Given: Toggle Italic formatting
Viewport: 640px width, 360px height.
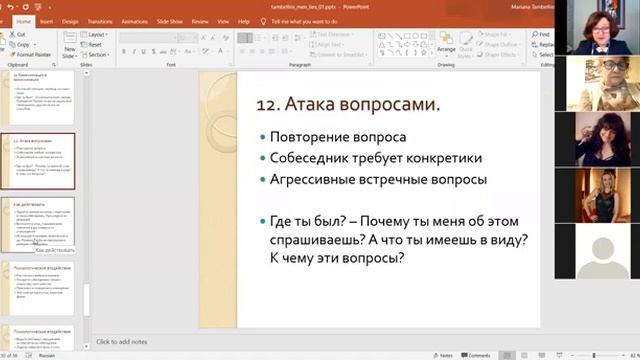Looking at the screenshot, I should coord(133,51).
